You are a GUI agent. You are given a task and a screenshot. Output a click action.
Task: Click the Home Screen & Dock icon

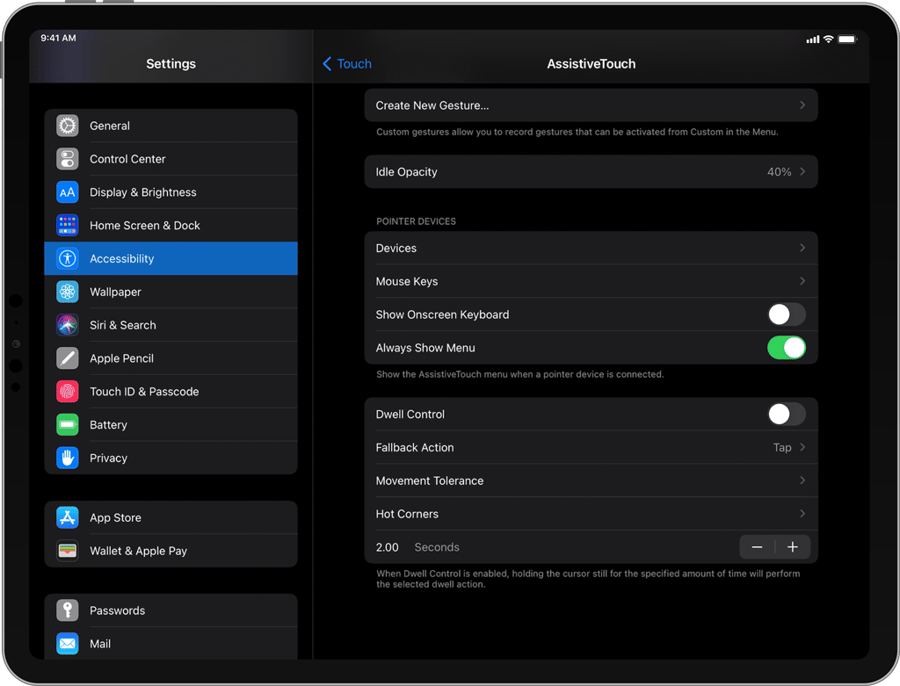67,225
